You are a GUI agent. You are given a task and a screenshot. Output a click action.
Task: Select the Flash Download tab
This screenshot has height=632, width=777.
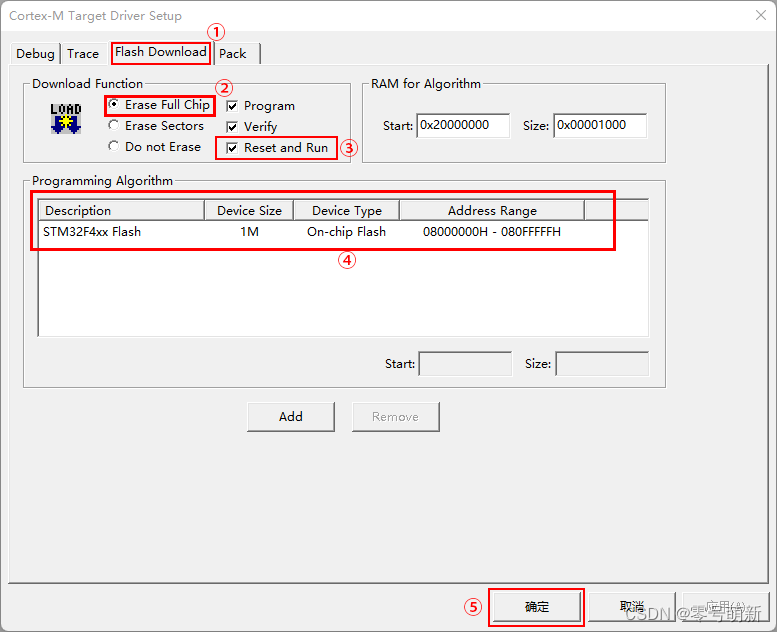click(x=160, y=52)
